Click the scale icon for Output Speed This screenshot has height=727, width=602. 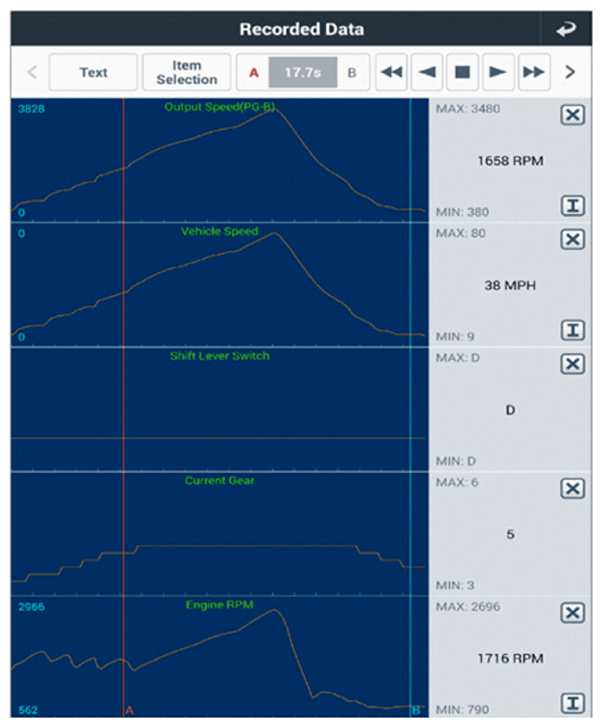click(x=572, y=207)
